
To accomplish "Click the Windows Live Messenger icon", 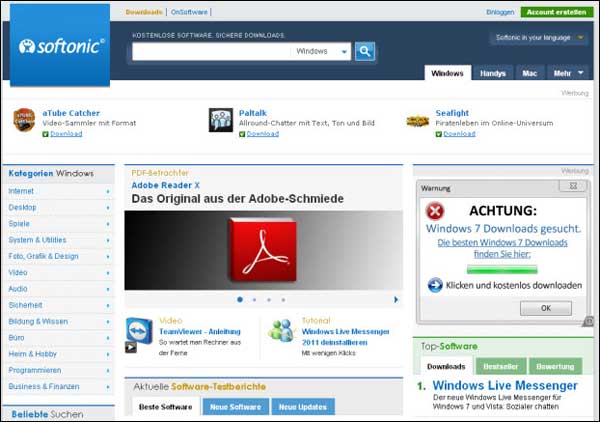I will (282, 331).
